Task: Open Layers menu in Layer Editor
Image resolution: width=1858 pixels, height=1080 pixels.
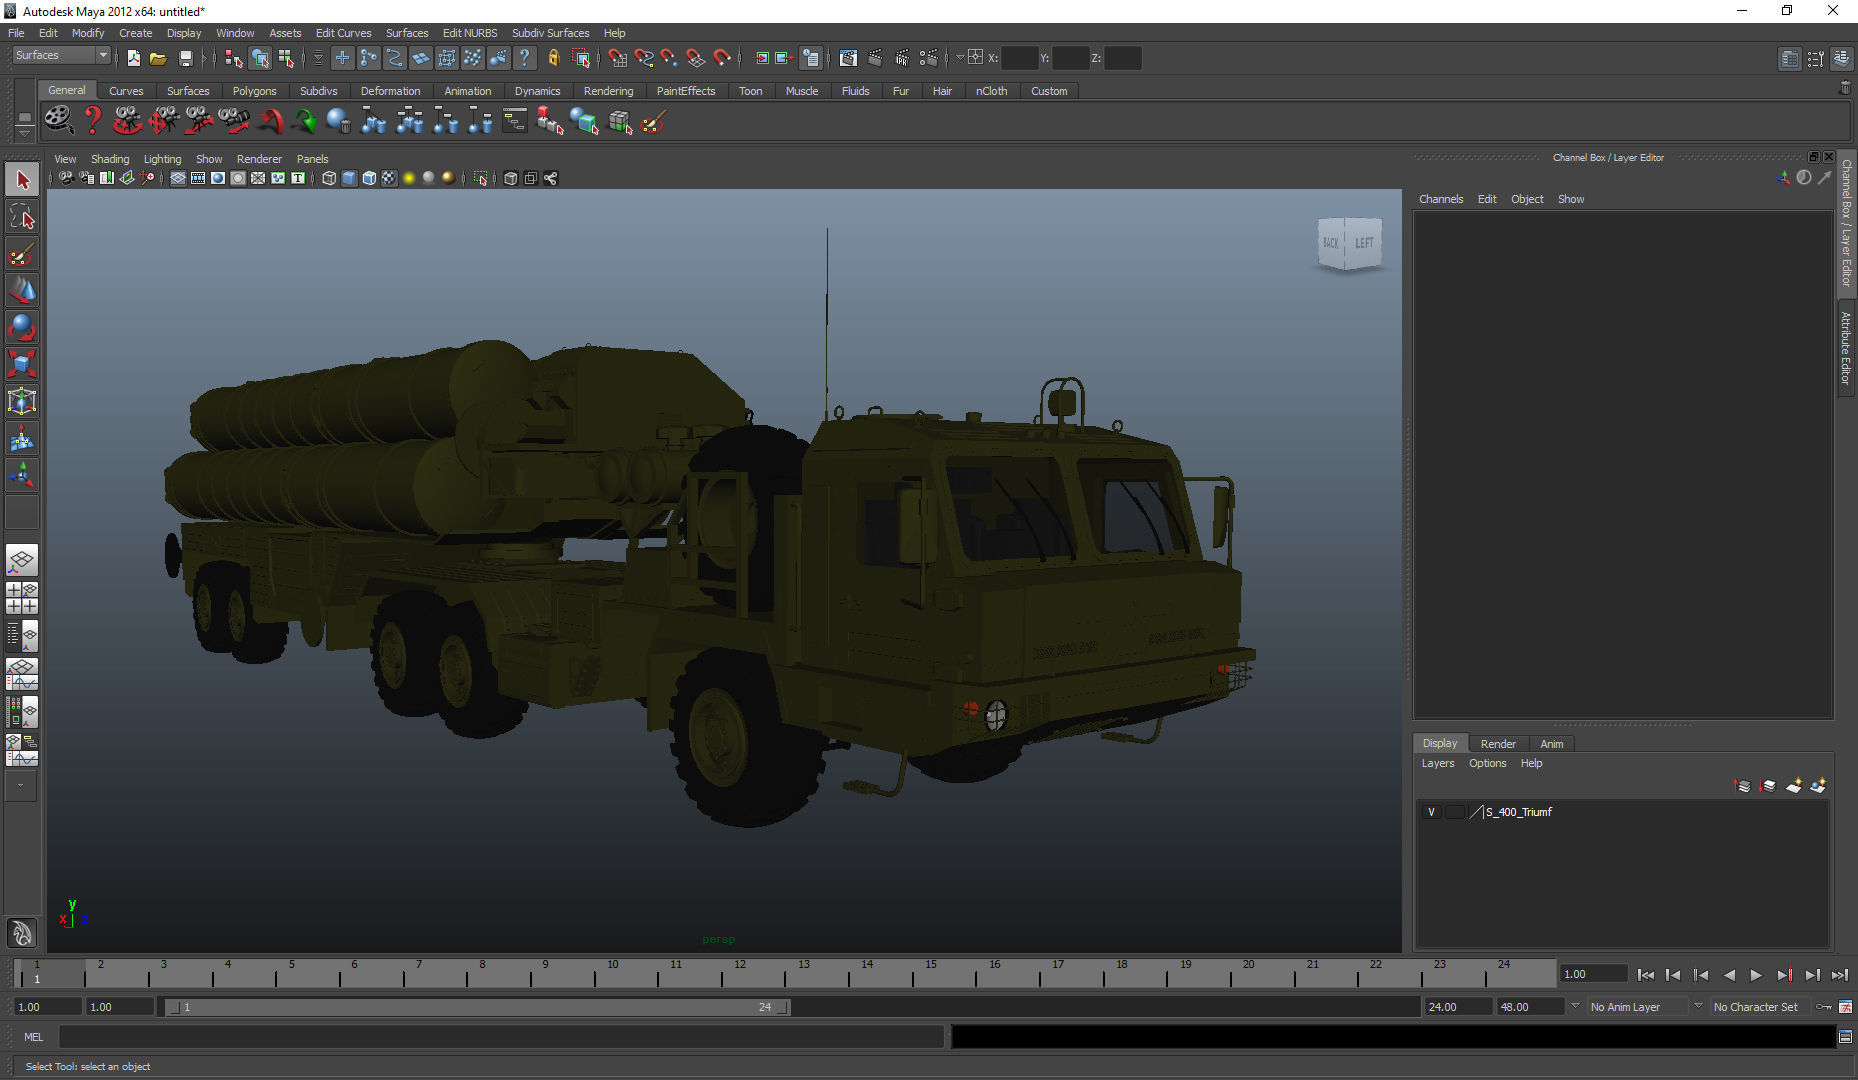Action: click(1438, 763)
